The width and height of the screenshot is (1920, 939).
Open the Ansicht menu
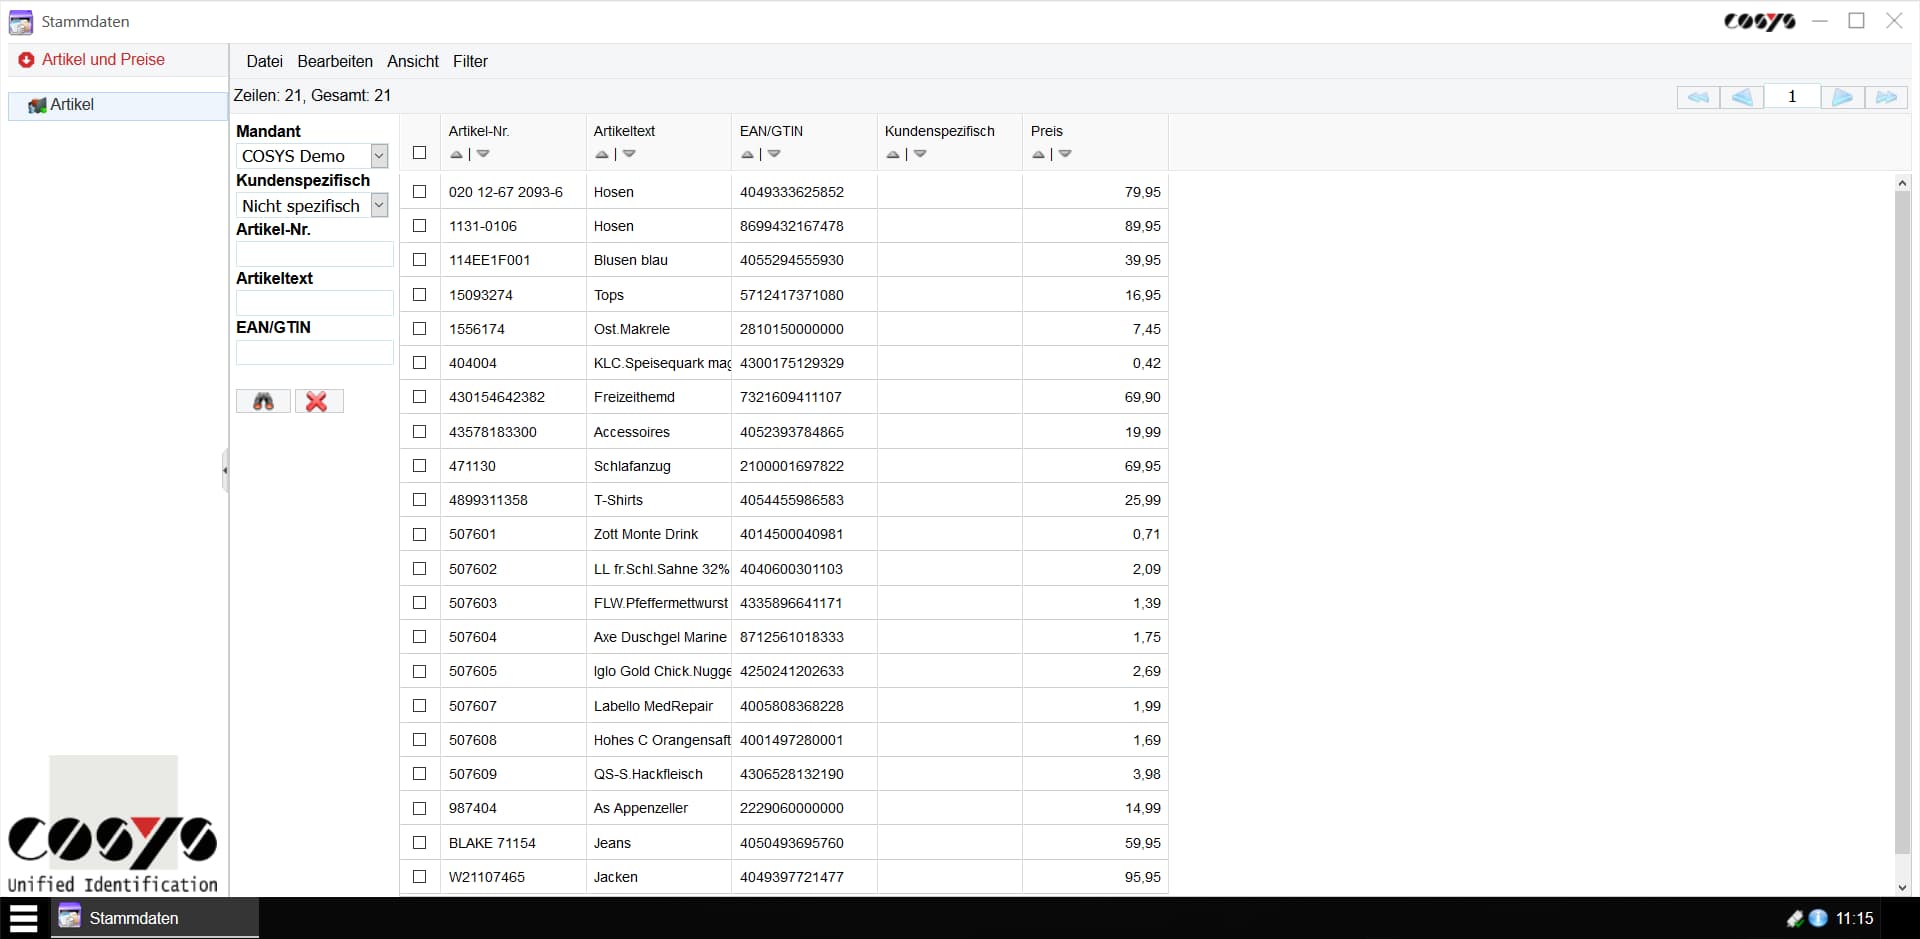413,61
